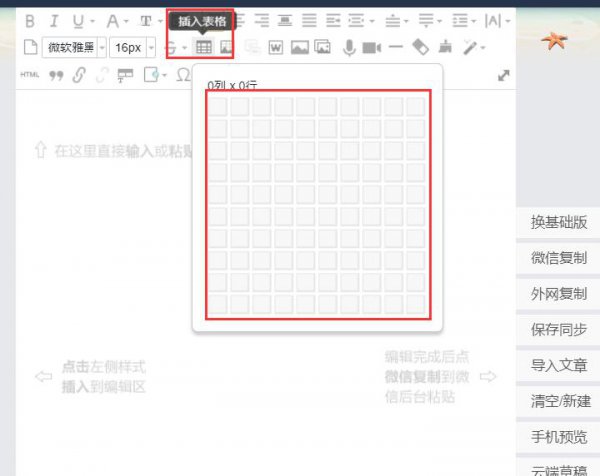This screenshot has height=476, width=600.
Task: Switch to HTML source view
Action: (29, 75)
